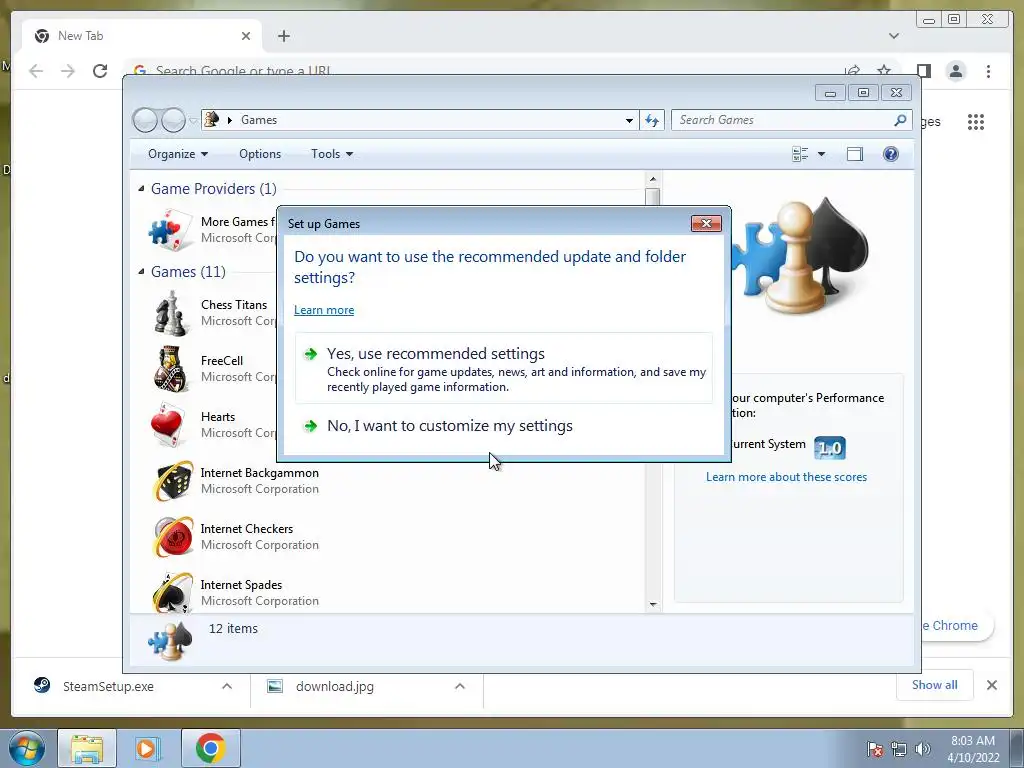Viewport: 1024px width, 768px height.
Task: Close the Set up Games dialog
Action: click(x=706, y=223)
